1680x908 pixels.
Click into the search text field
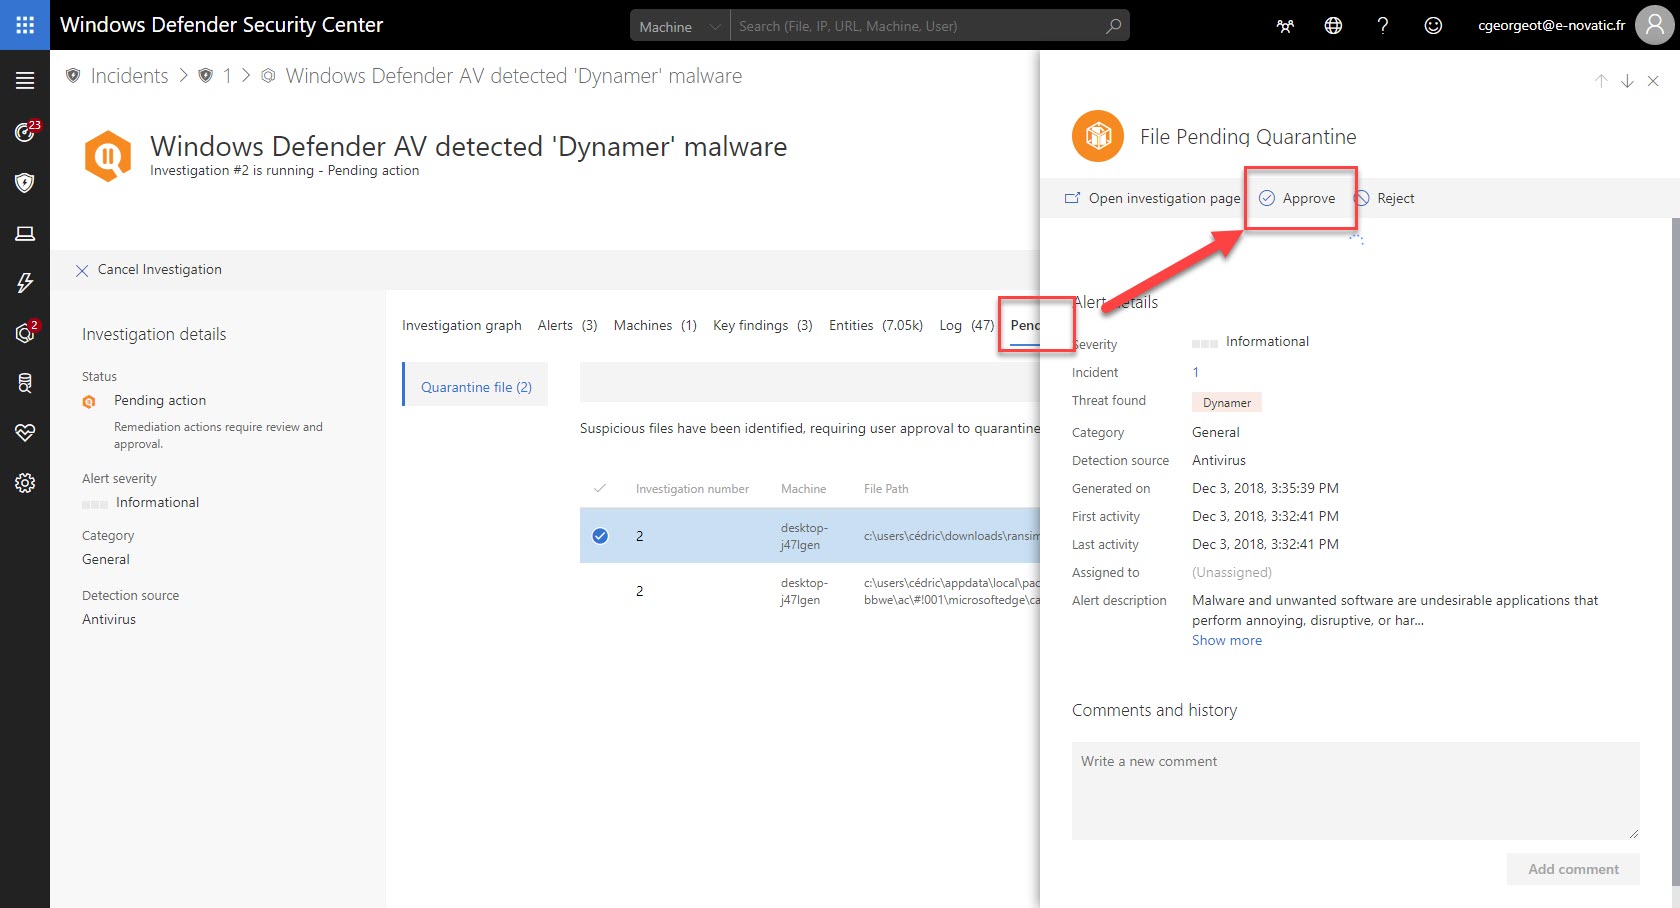[915, 26]
